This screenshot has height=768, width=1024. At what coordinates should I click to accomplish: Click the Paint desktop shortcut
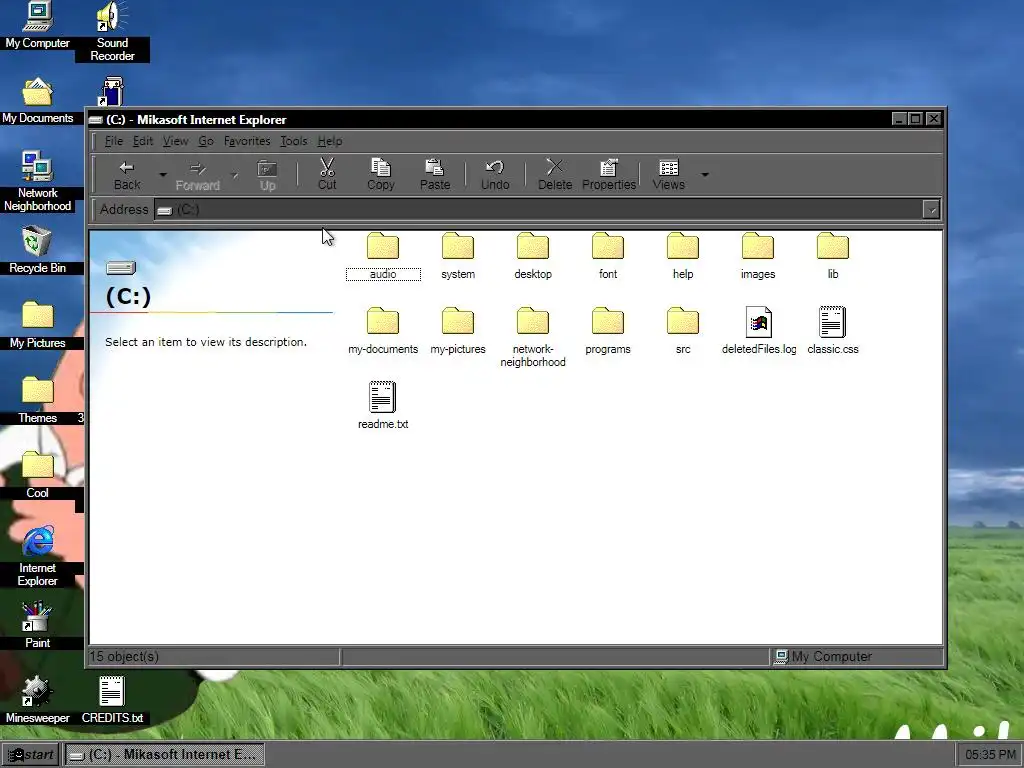[37, 625]
